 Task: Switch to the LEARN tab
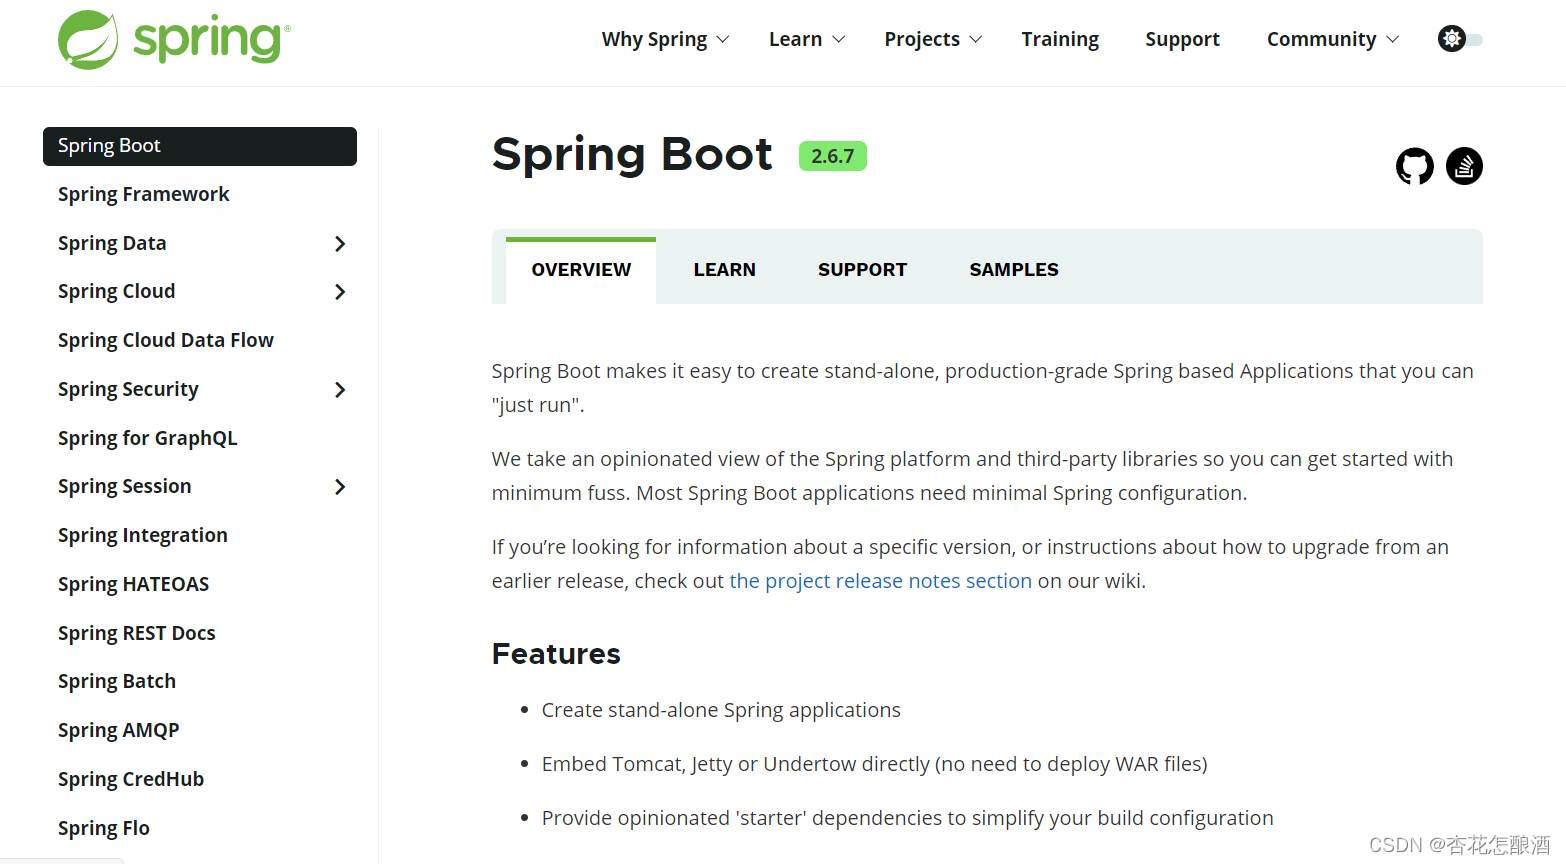pyautogui.click(x=724, y=269)
